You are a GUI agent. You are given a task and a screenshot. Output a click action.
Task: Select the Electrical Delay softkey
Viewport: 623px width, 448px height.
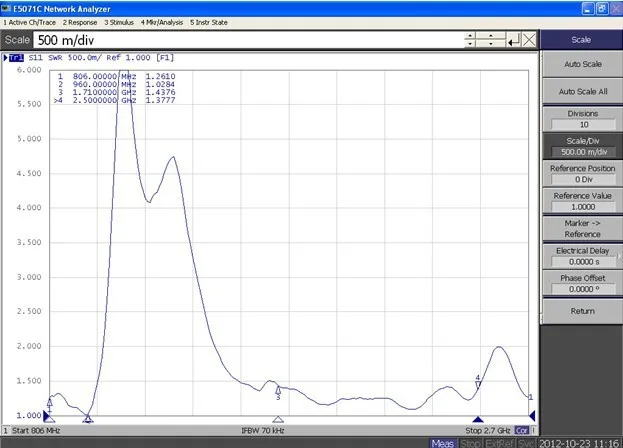pyautogui.click(x=582, y=256)
